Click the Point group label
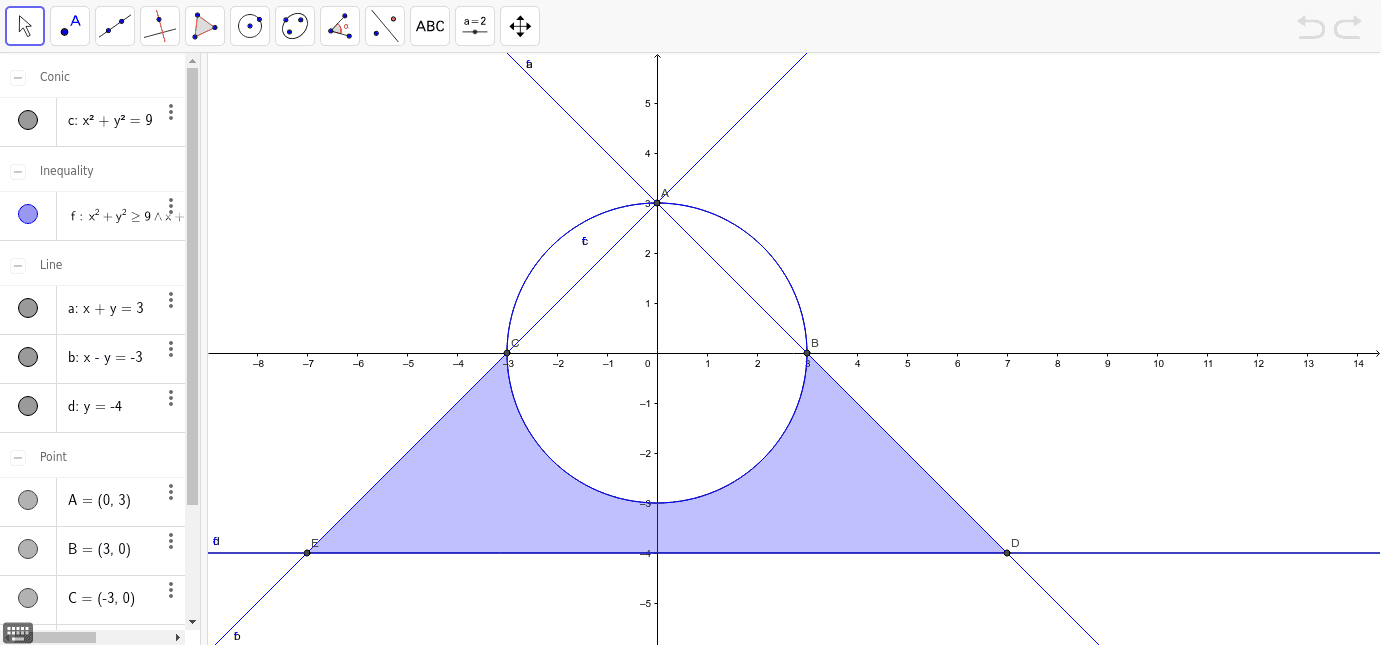 (x=53, y=457)
